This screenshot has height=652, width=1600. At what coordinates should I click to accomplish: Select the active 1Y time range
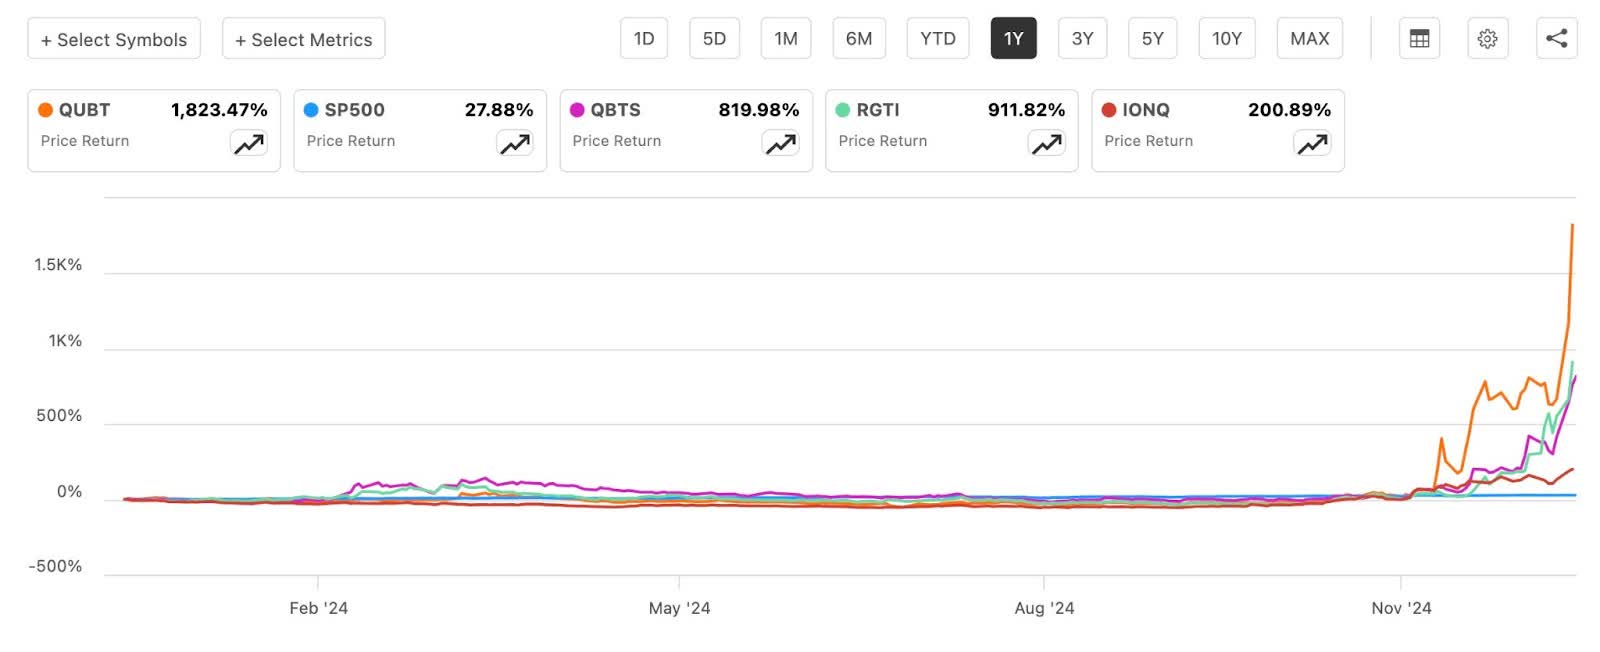point(1014,39)
